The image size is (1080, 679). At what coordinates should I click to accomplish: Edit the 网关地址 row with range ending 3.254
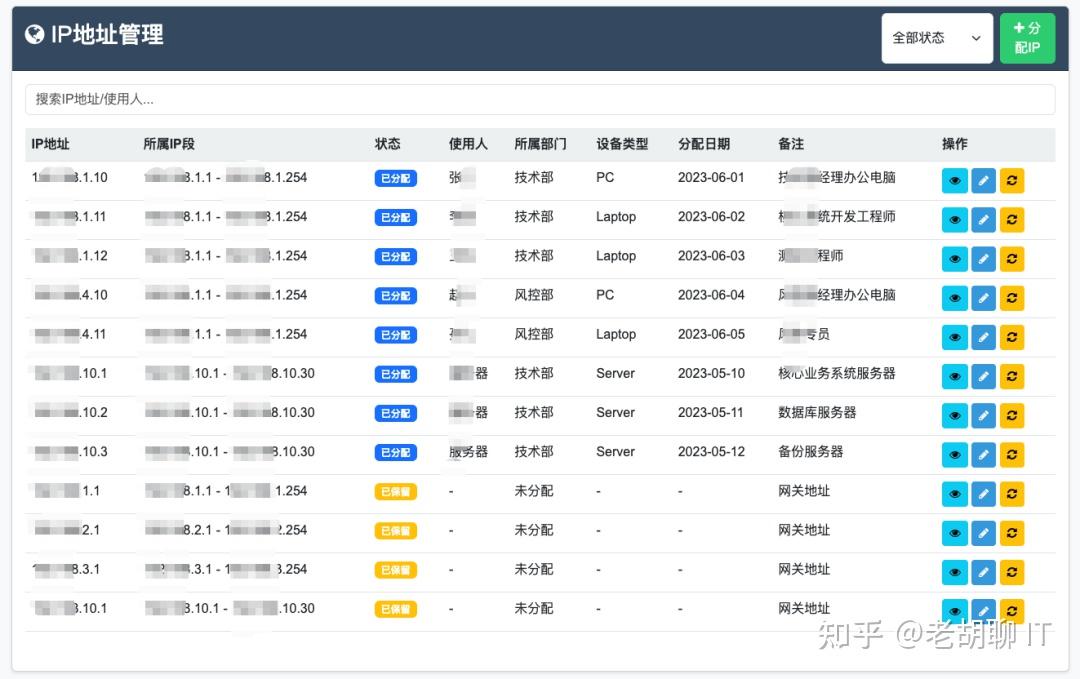click(984, 573)
